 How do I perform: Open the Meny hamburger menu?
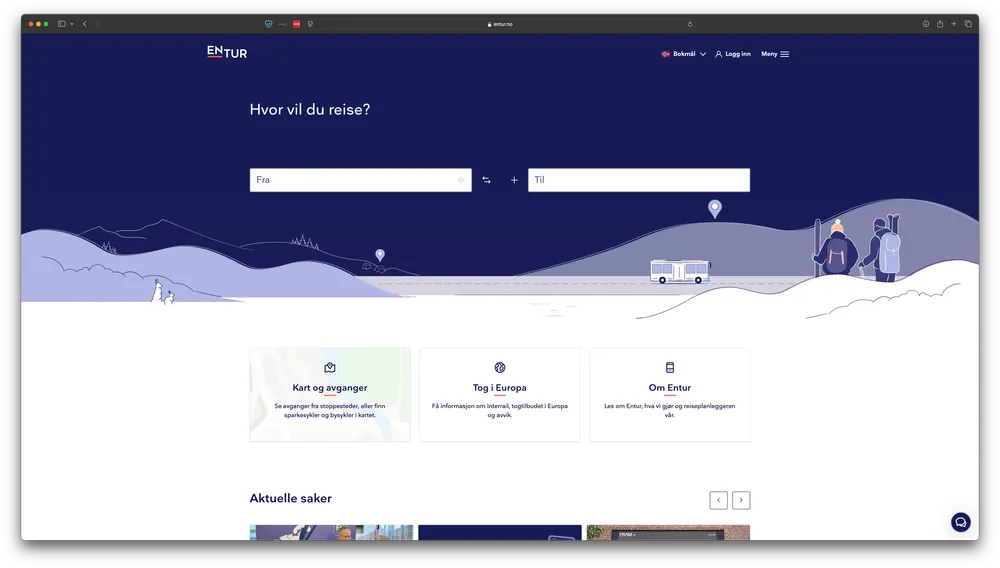click(775, 54)
